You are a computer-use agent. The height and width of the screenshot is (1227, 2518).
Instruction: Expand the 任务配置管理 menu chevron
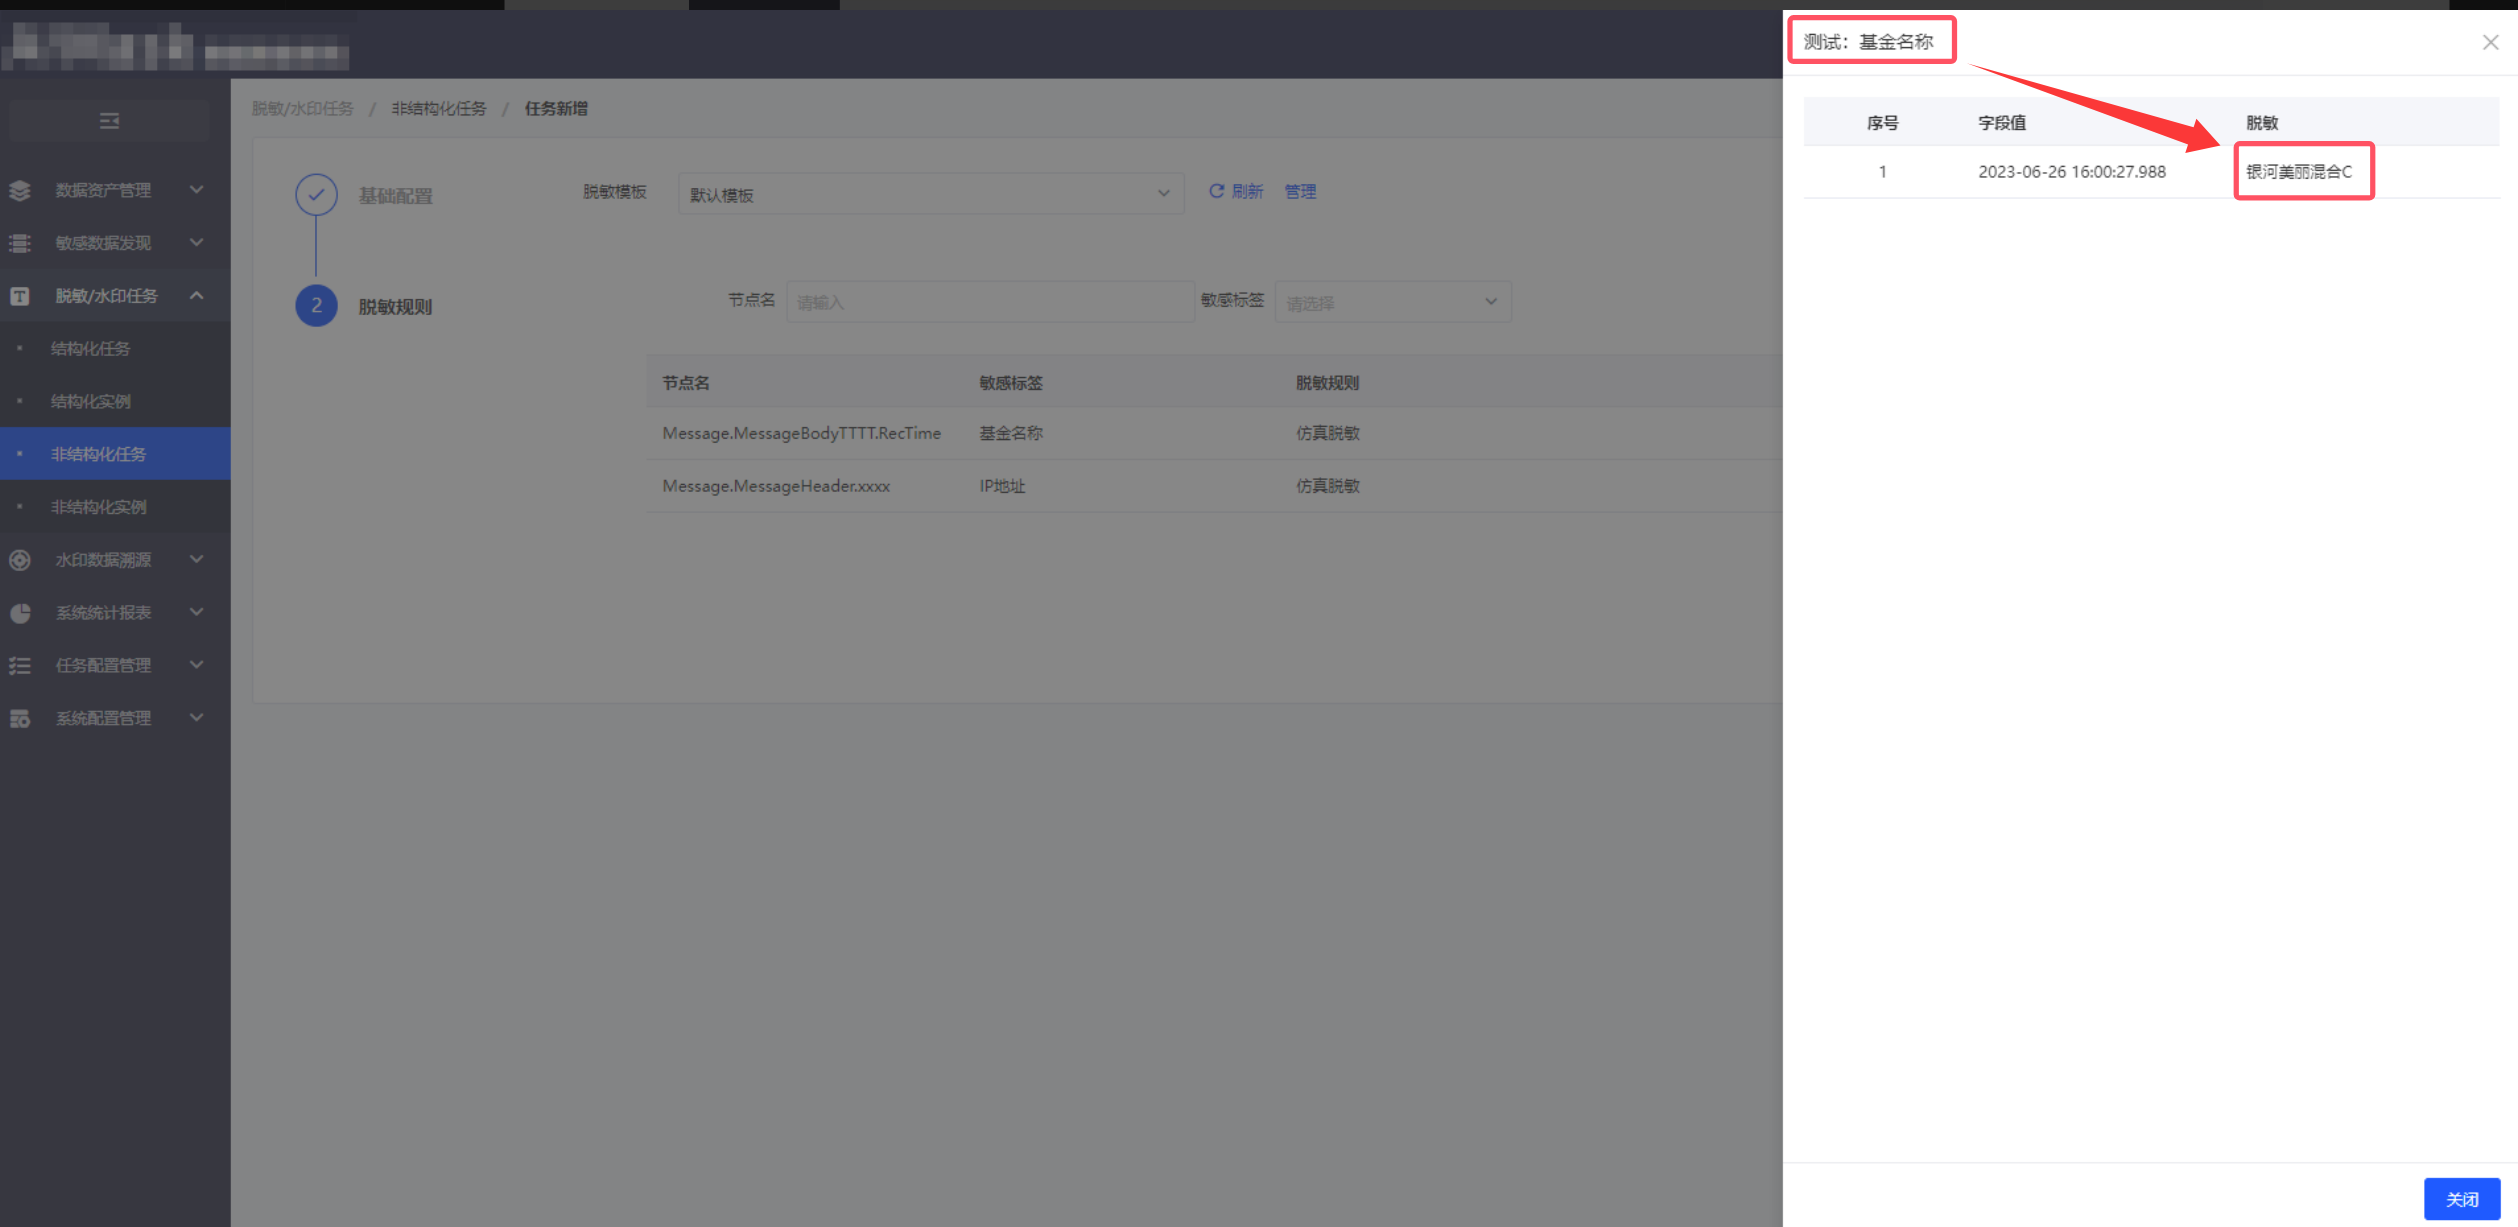click(197, 664)
